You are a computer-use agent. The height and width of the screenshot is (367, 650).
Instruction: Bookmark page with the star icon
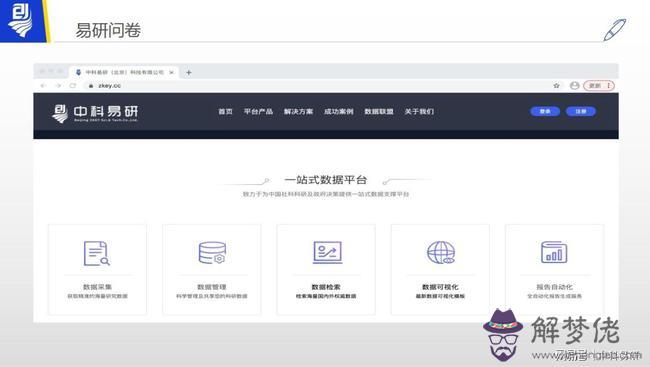(x=556, y=85)
